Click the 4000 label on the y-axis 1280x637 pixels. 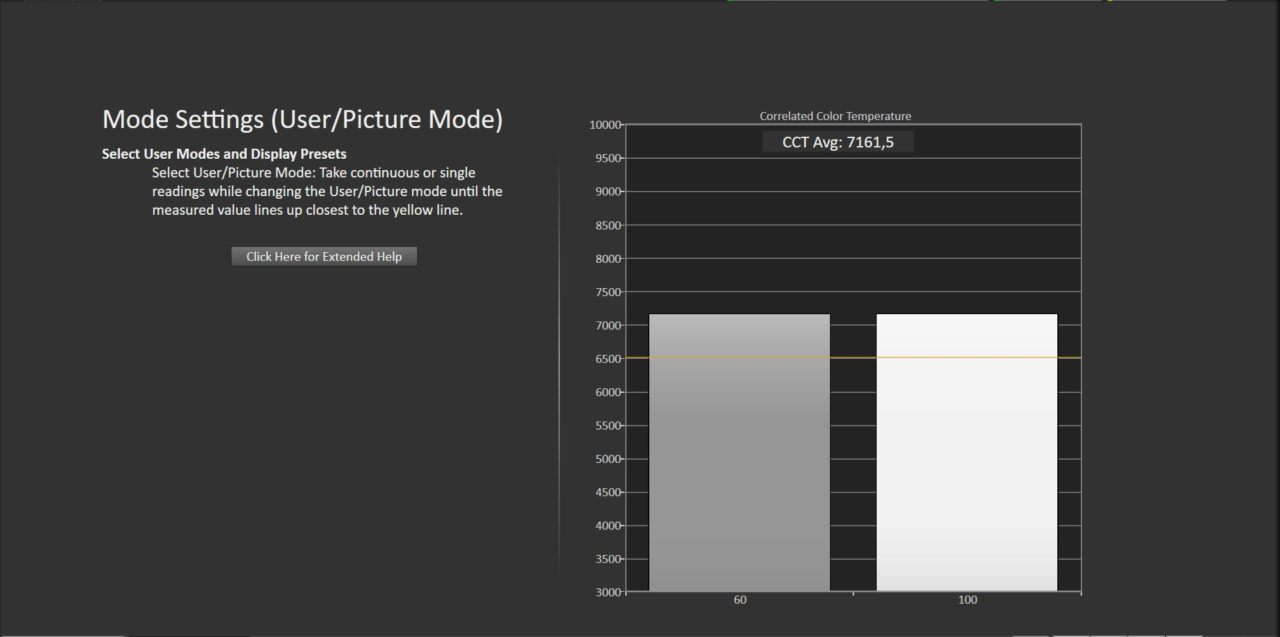(x=607, y=526)
